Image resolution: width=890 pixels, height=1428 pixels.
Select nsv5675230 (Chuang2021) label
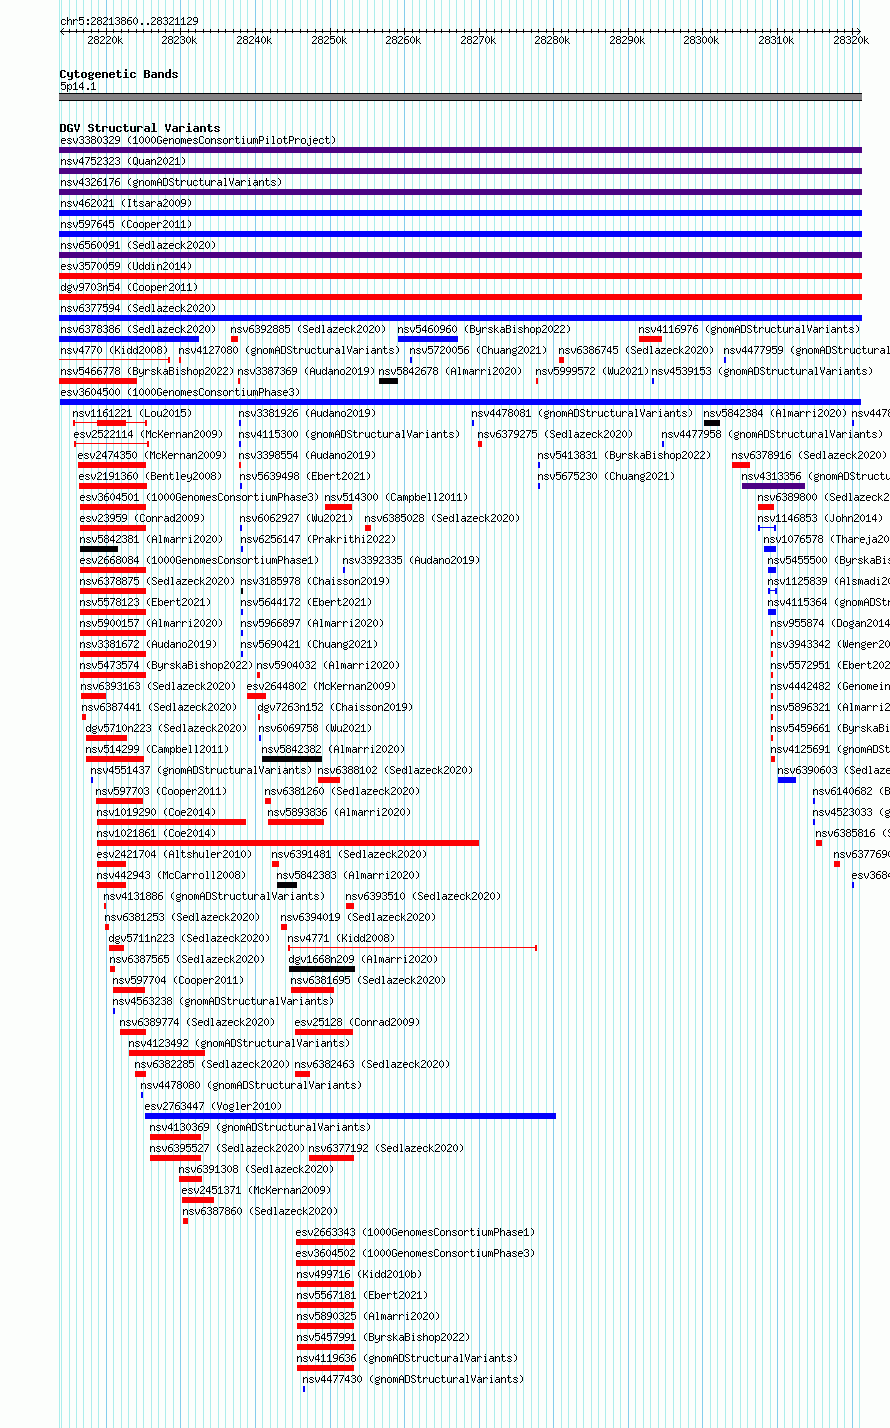[606, 476]
